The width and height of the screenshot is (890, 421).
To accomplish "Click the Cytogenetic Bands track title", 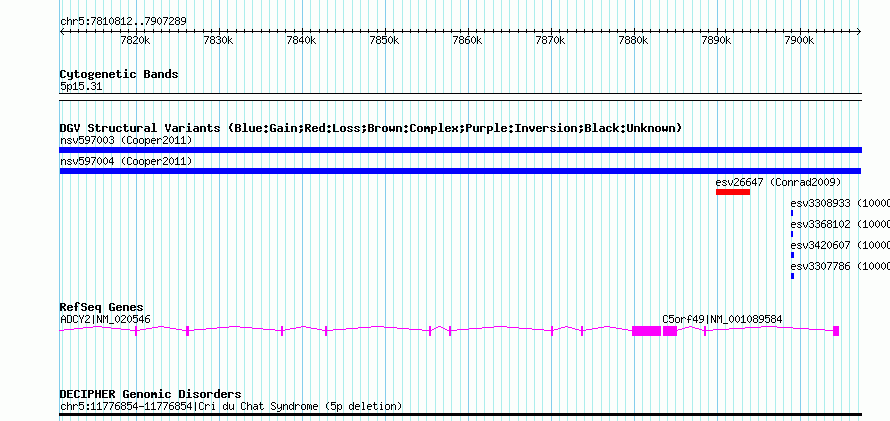I will tap(119, 74).
